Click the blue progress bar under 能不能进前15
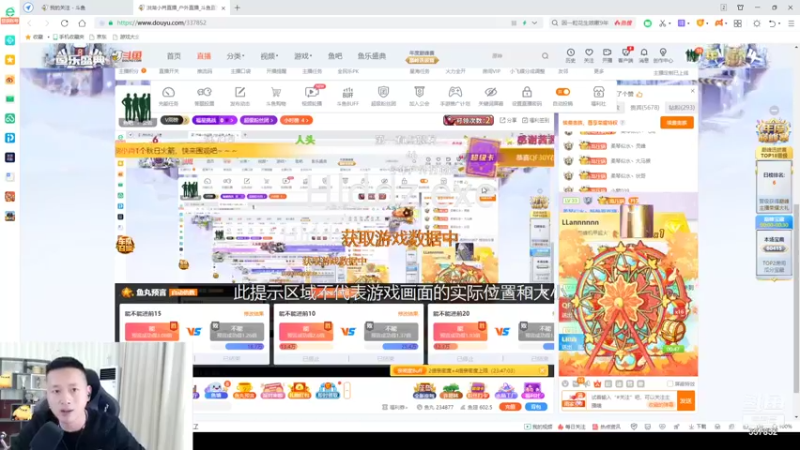The image size is (800, 450). [x=244, y=346]
